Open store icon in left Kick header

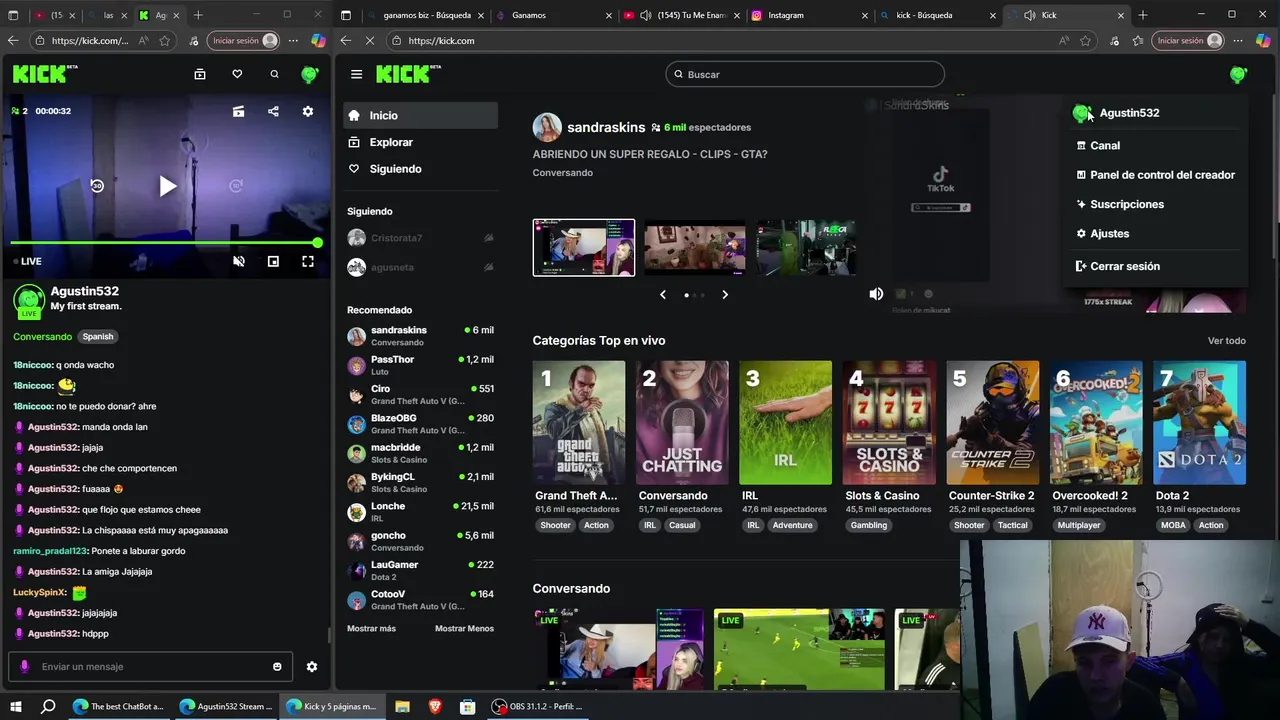tap(200, 74)
